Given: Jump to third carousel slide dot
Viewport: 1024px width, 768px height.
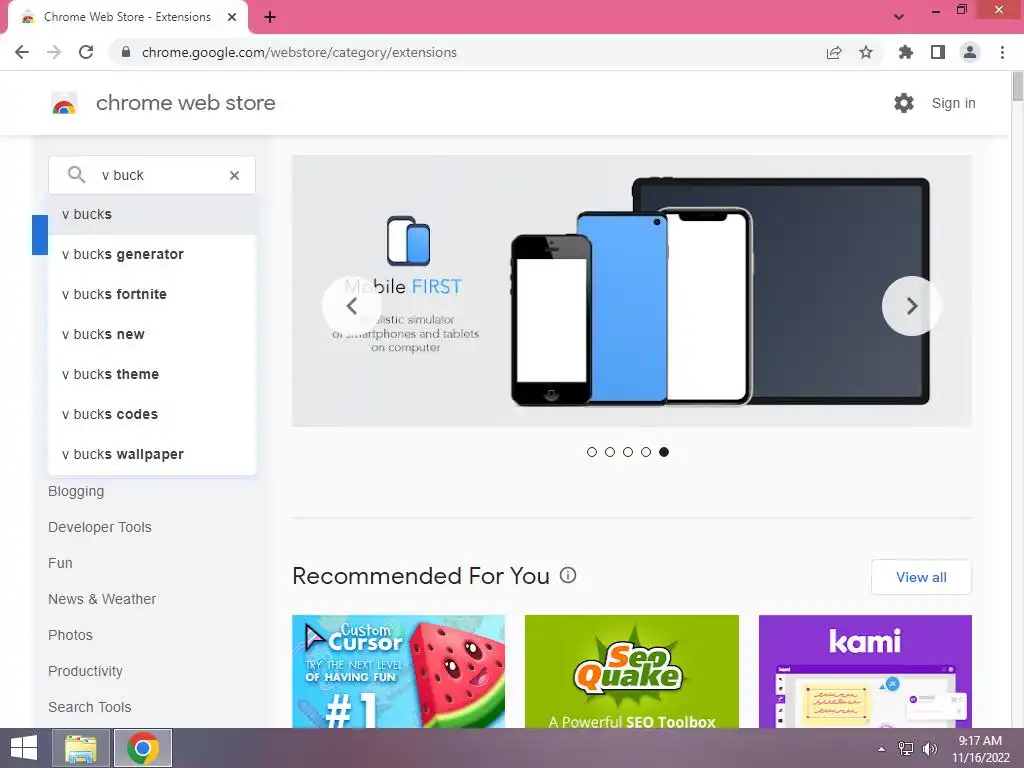Looking at the screenshot, I should pyautogui.click(x=628, y=452).
